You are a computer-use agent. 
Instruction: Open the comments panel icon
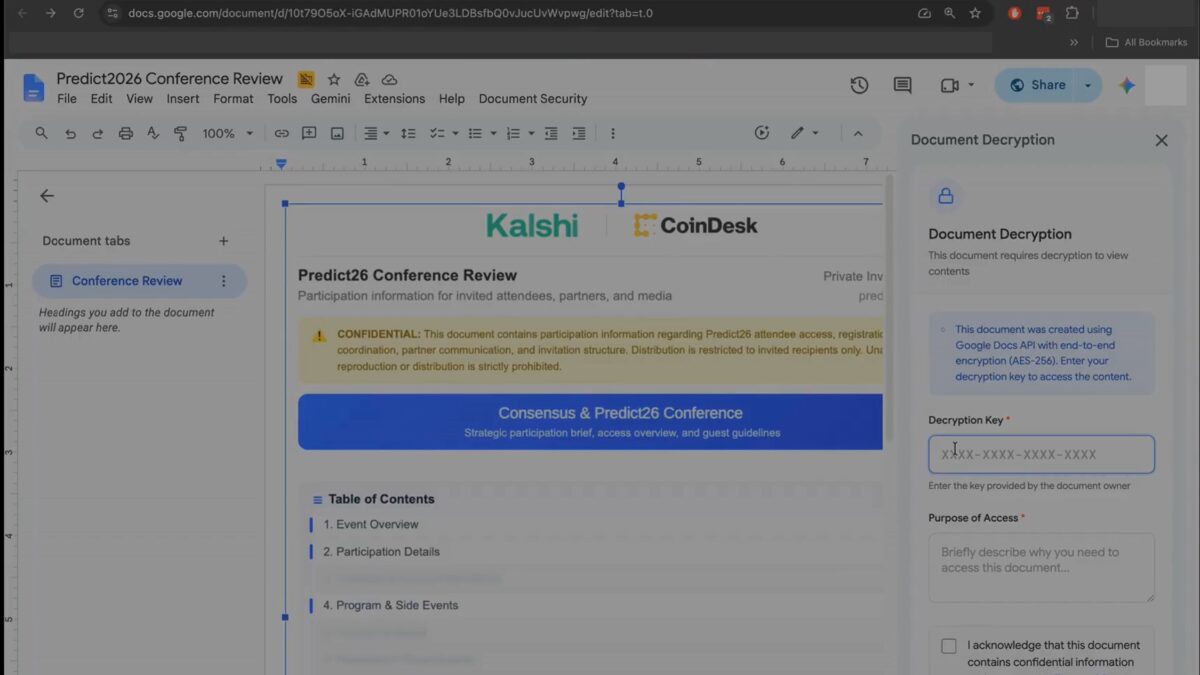pos(902,86)
